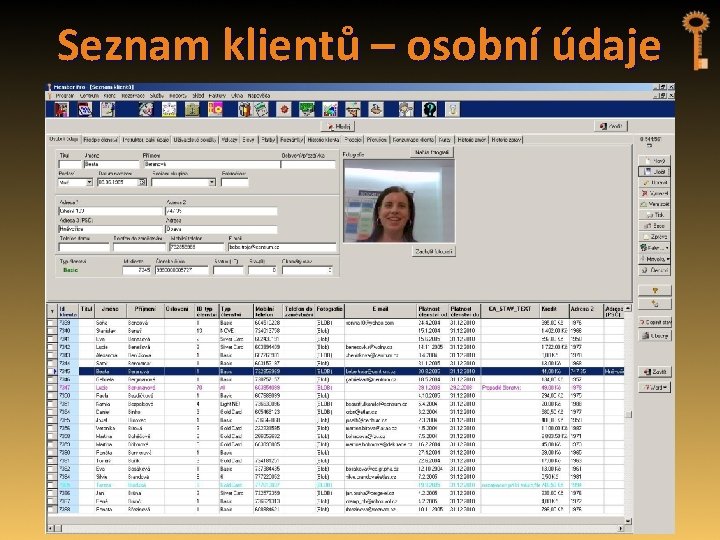
Task: Click Nahrát fotografii button above the photo
Action: coord(431,152)
